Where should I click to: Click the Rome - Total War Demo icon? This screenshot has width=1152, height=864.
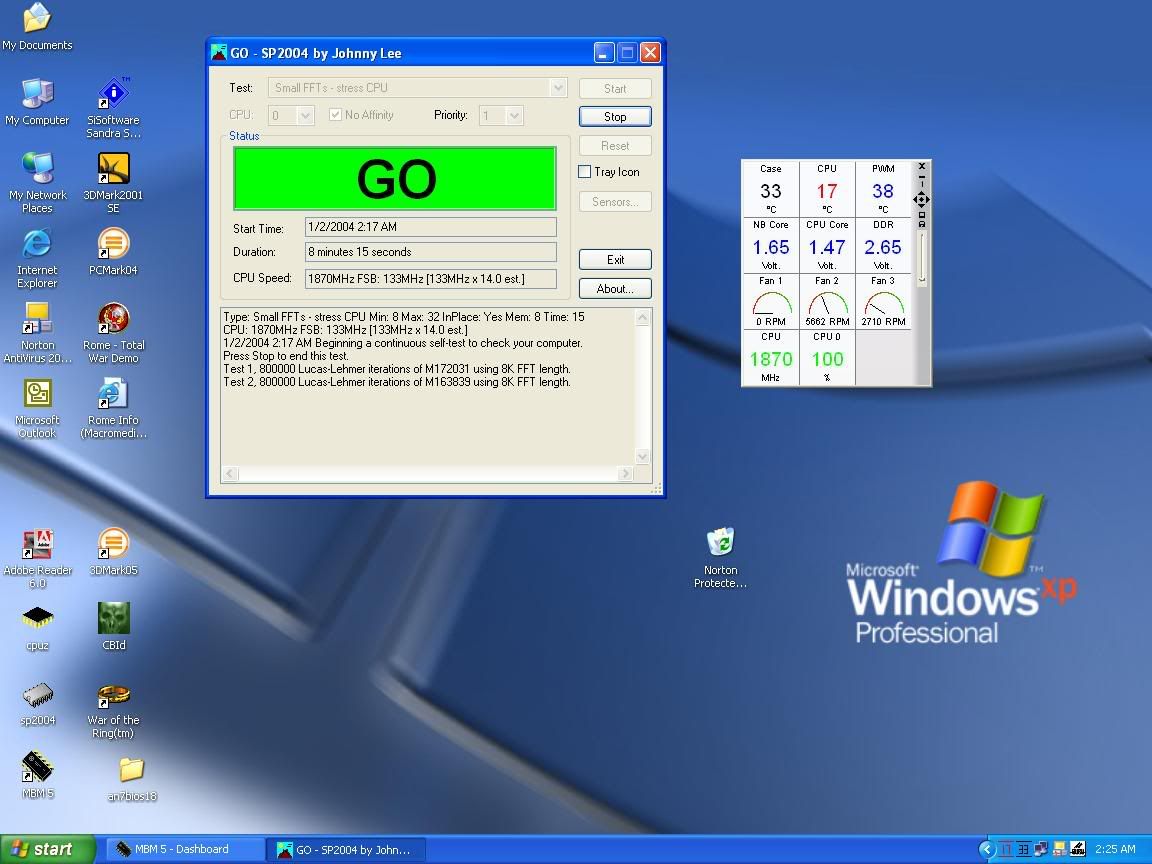pyautogui.click(x=113, y=319)
